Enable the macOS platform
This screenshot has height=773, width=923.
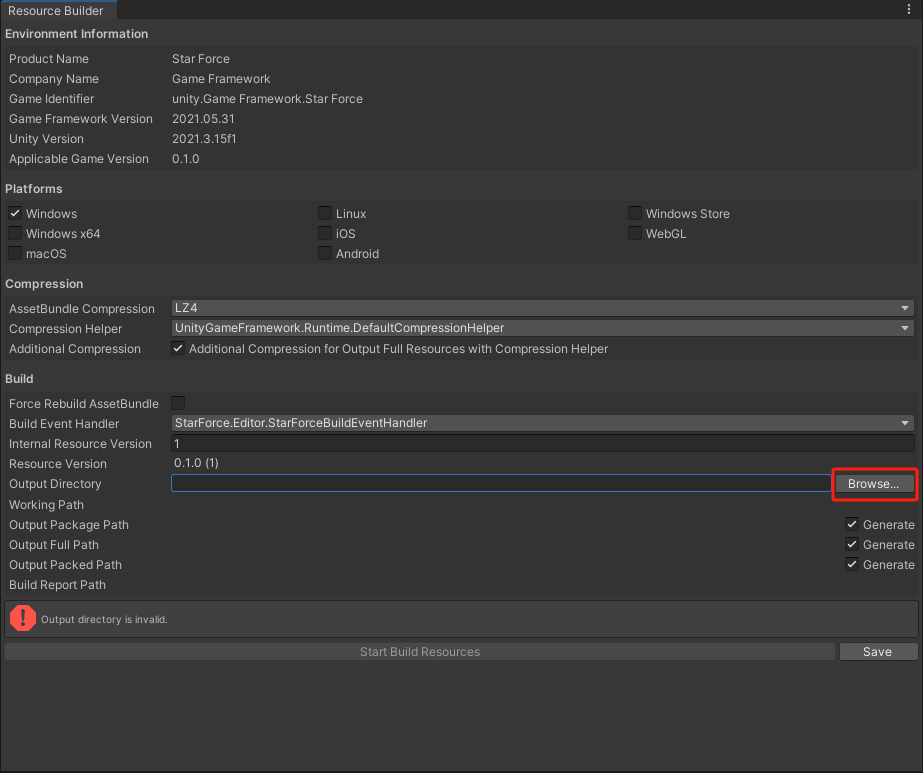tap(14, 253)
